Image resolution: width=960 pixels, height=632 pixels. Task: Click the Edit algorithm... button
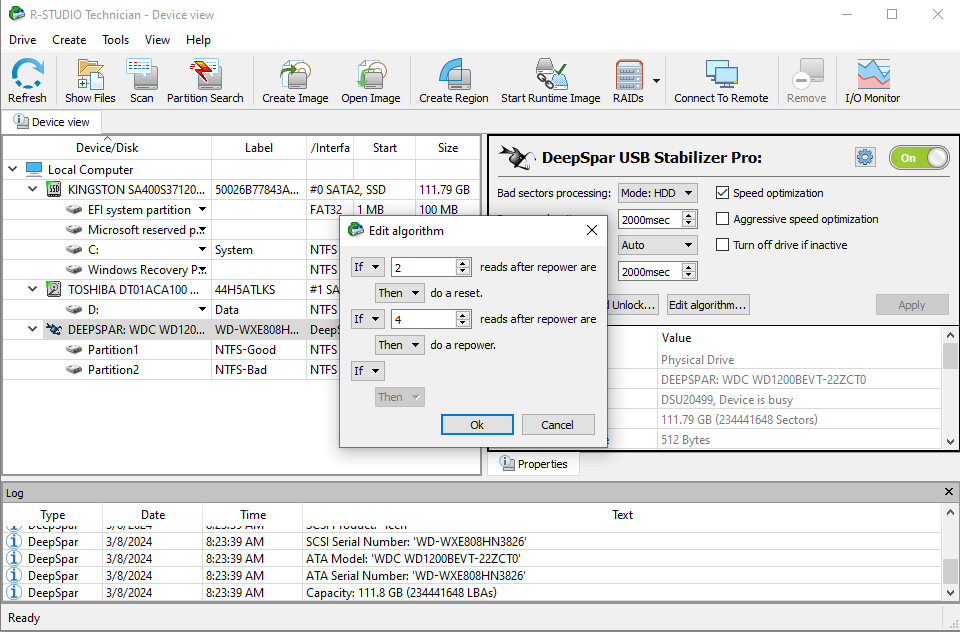pos(707,305)
